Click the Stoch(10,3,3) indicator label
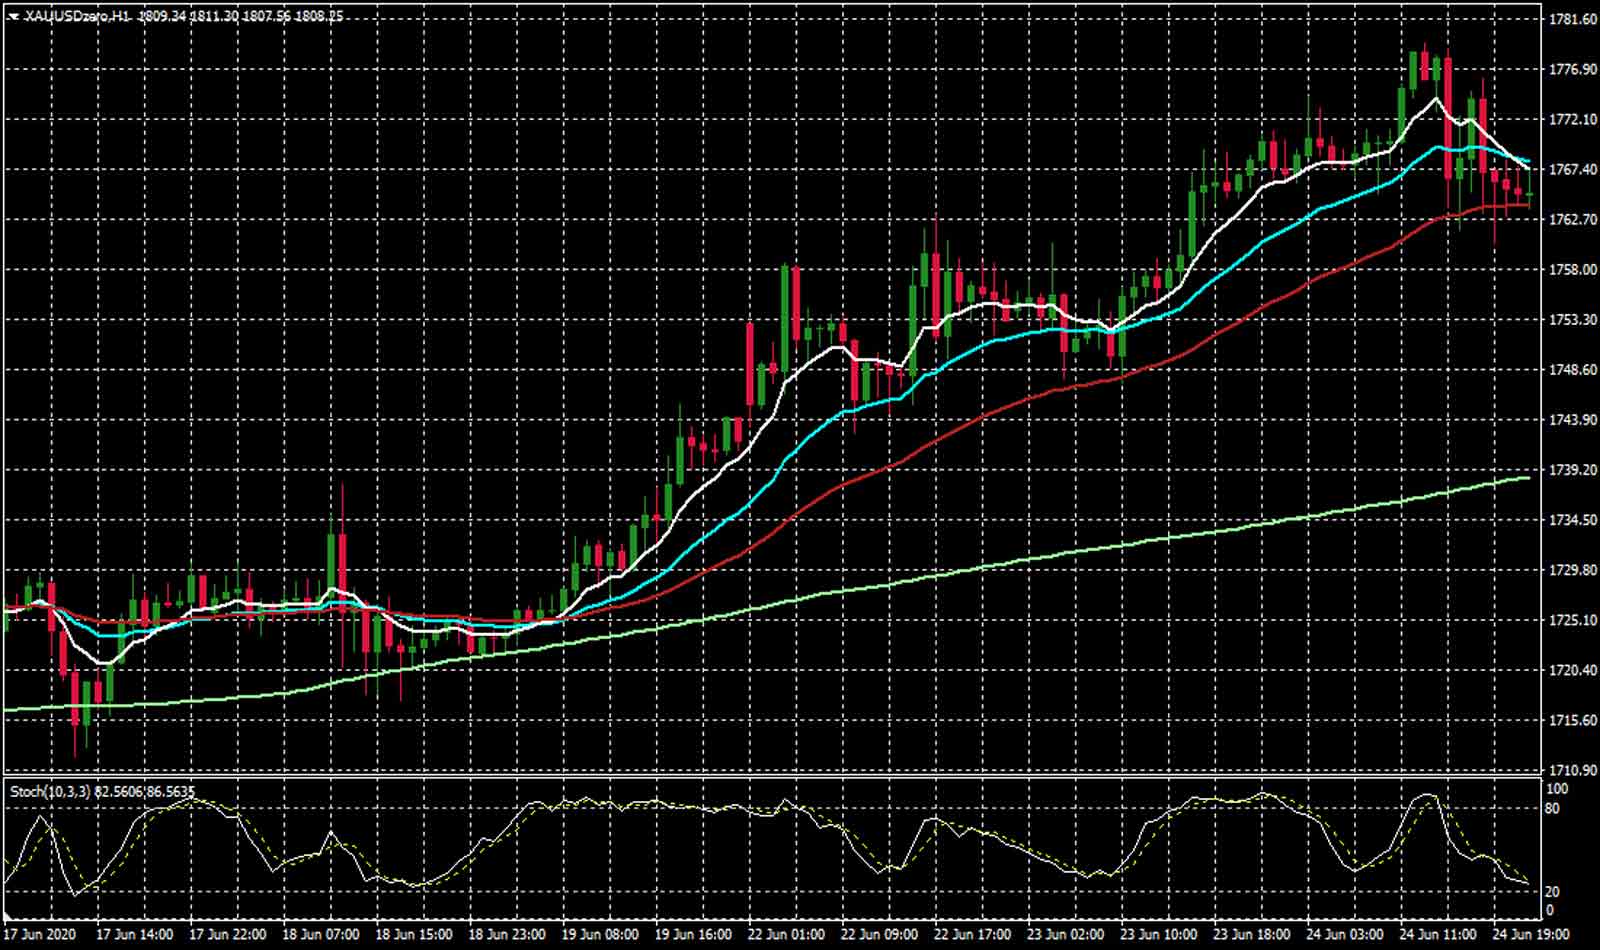This screenshot has height=950, width=1600. coord(48,791)
